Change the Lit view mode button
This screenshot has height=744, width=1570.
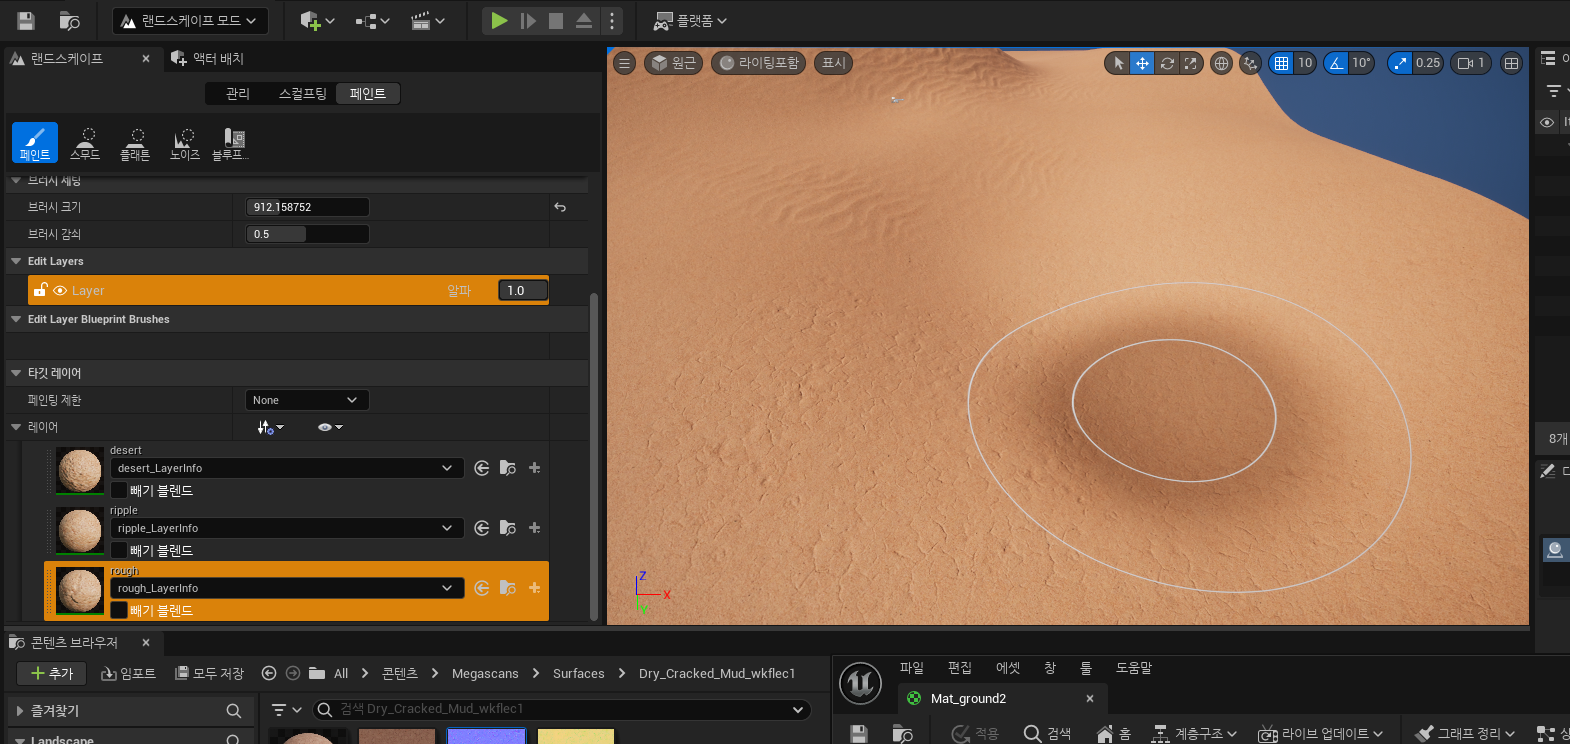[x=759, y=63]
